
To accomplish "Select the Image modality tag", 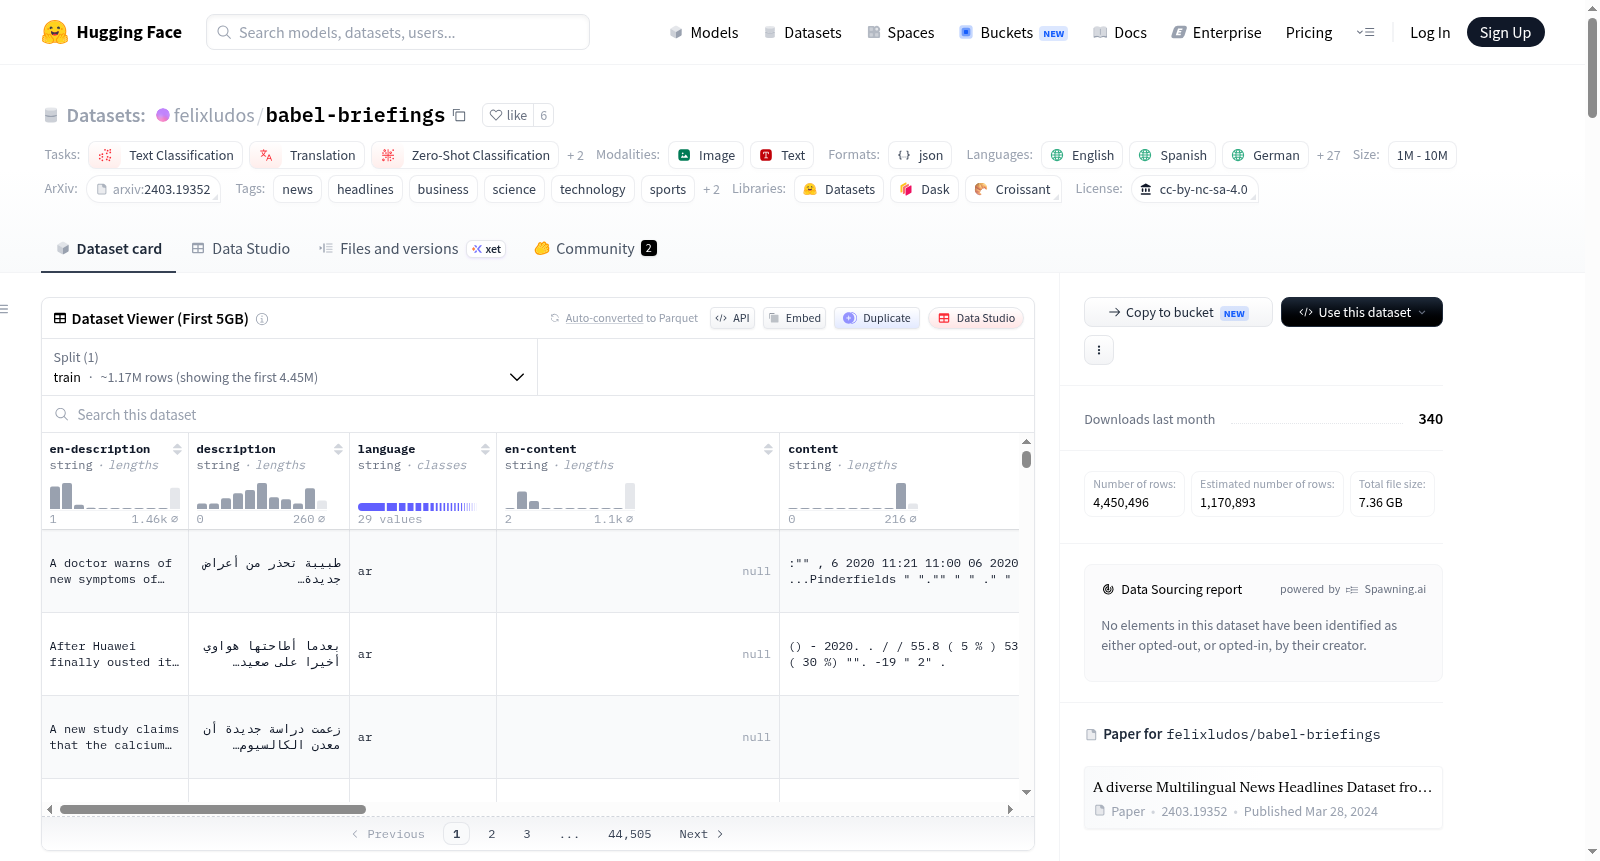I will [706, 155].
